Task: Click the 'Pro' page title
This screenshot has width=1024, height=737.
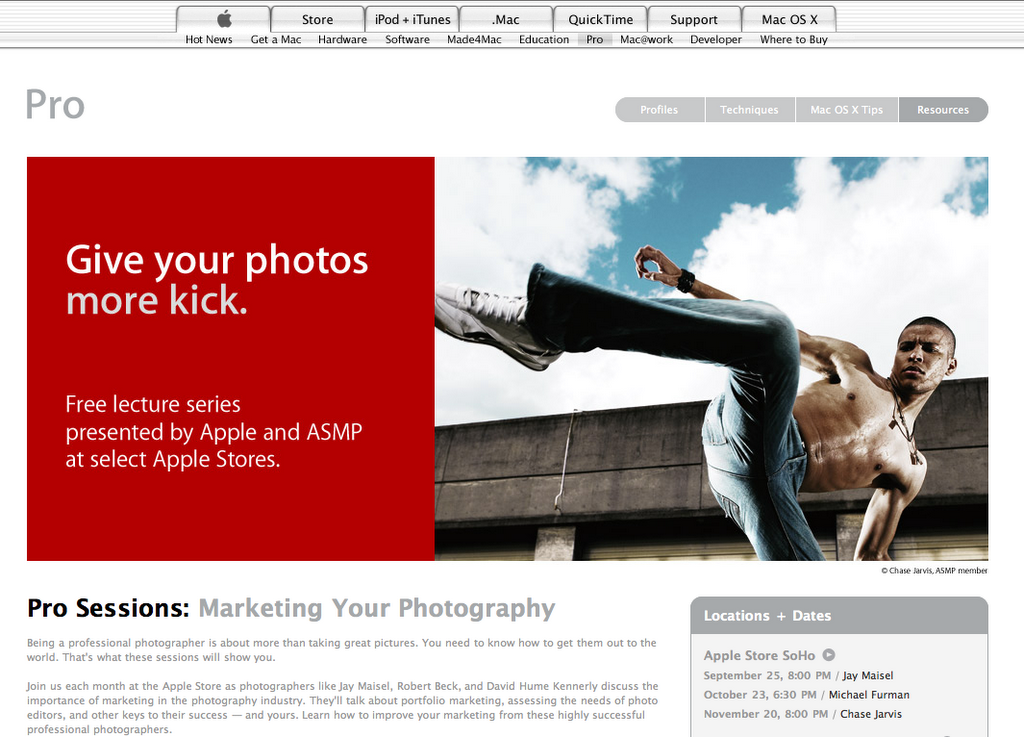Action: (56, 104)
